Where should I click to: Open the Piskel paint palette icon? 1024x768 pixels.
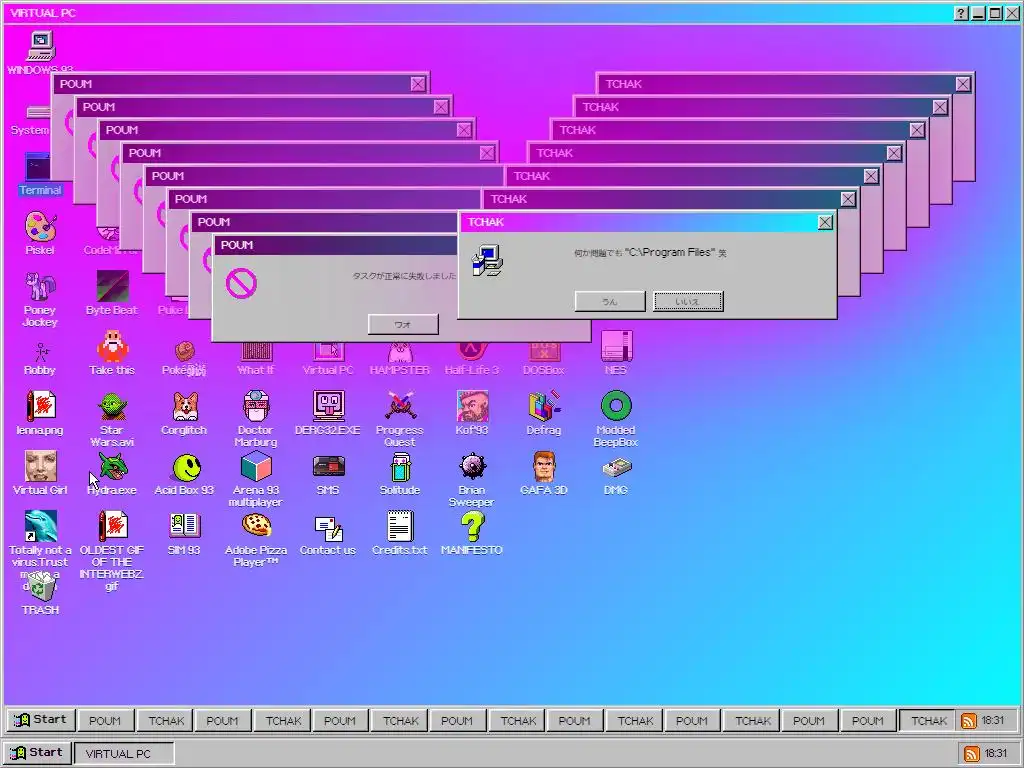pos(40,227)
